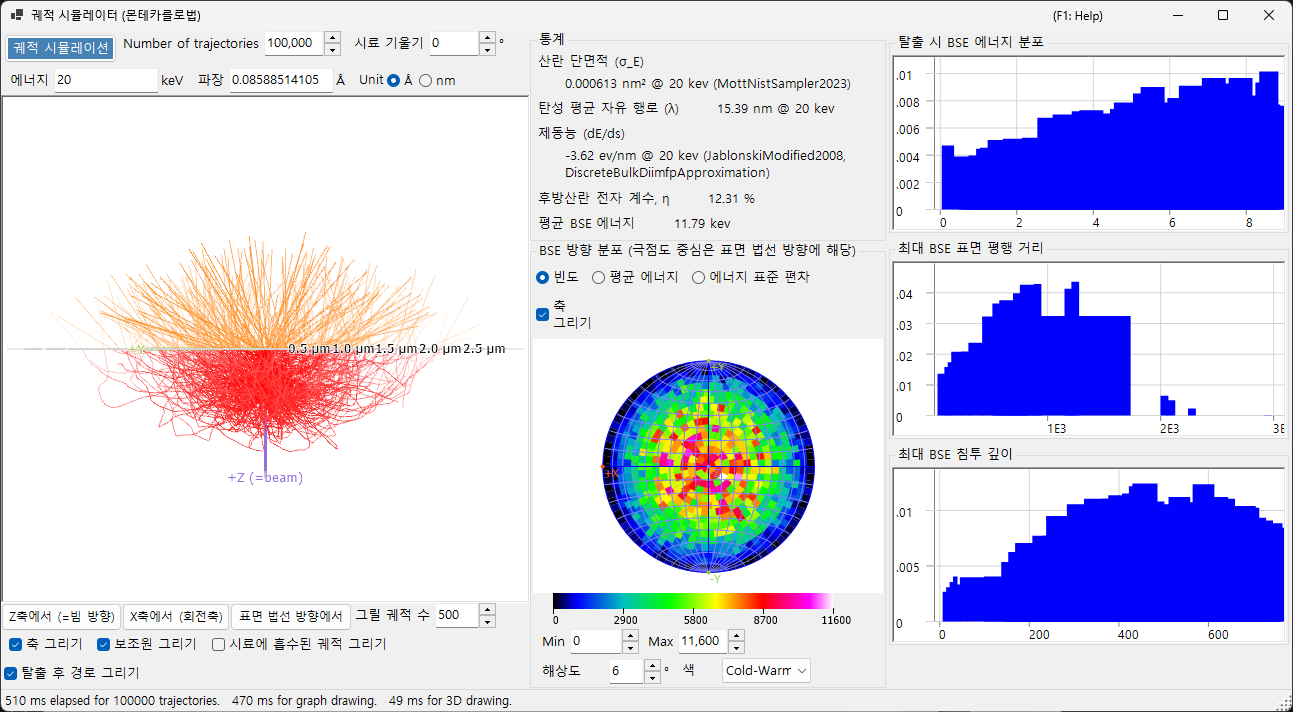Viewport: 1293px width, 712px height.
Task: View from X축에서 (회전축)
Action: [177, 616]
